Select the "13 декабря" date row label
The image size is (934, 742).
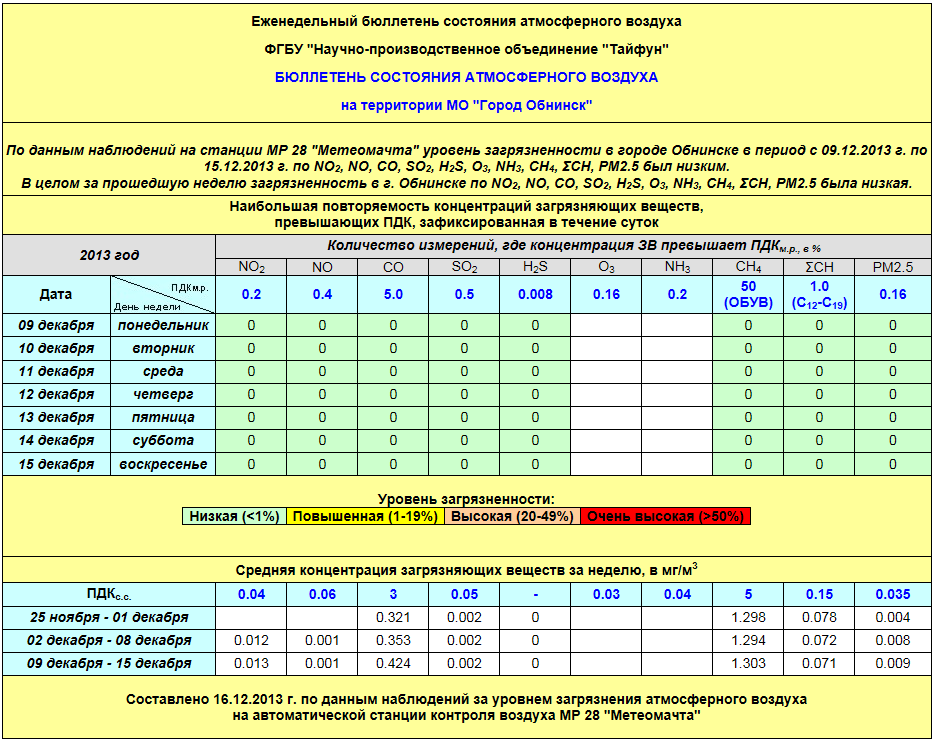click(57, 417)
